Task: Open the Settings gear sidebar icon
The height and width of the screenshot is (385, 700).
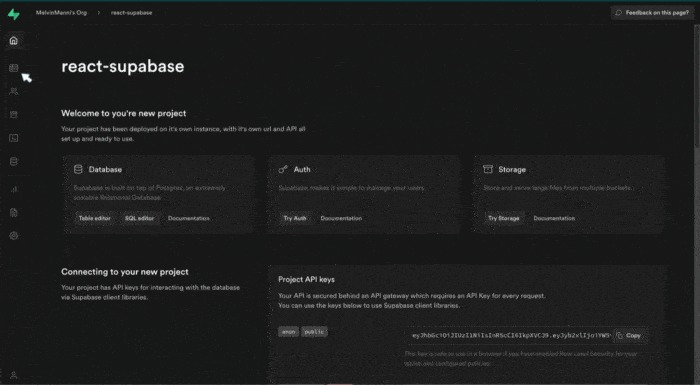Action: coord(14,235)
